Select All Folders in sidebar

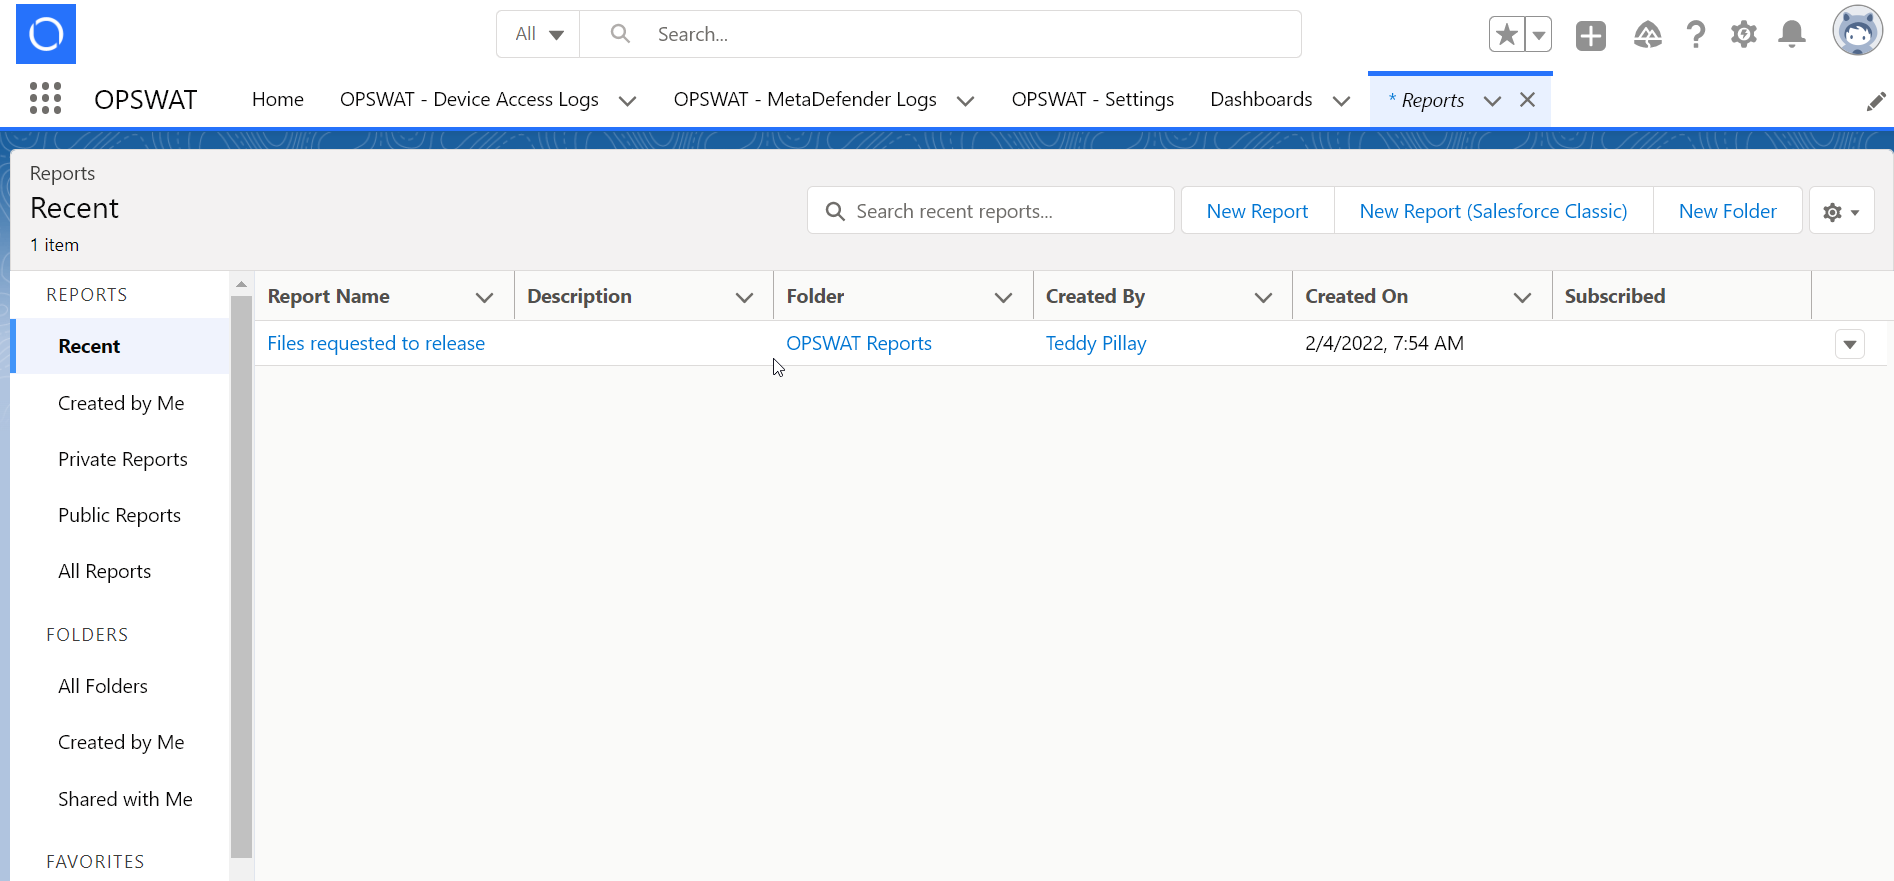click(x=103, y=686)
